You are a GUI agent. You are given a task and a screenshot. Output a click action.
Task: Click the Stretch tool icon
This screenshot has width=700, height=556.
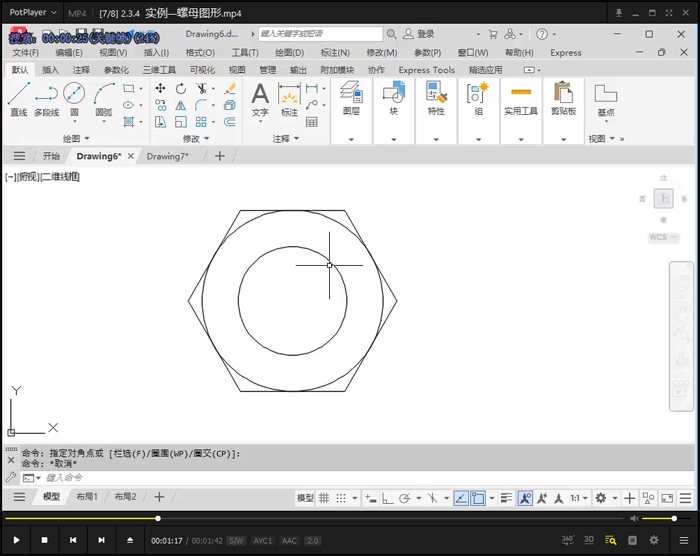click(x=160, y=122)
